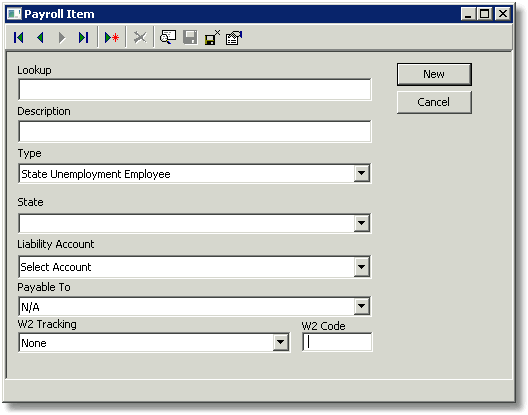The image size is (528, 415).
Task: Open the Payable To dropdown
Action: pyautogui.click(x=362, y=306)
